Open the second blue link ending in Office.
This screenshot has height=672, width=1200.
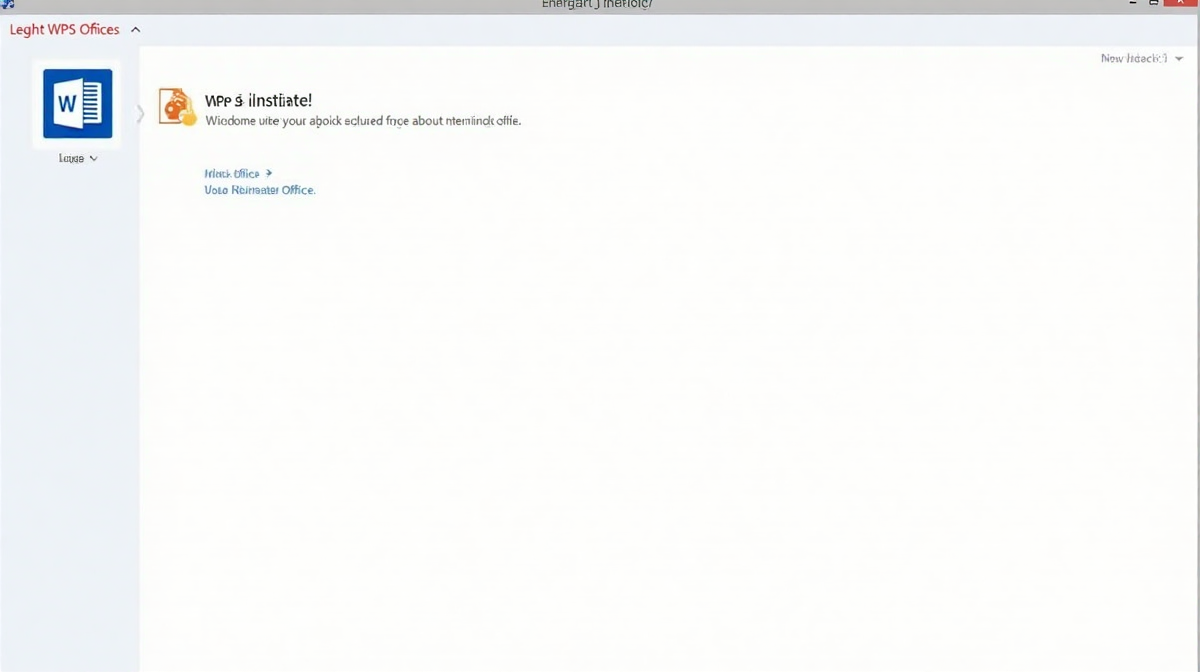[x=259, y=190]
